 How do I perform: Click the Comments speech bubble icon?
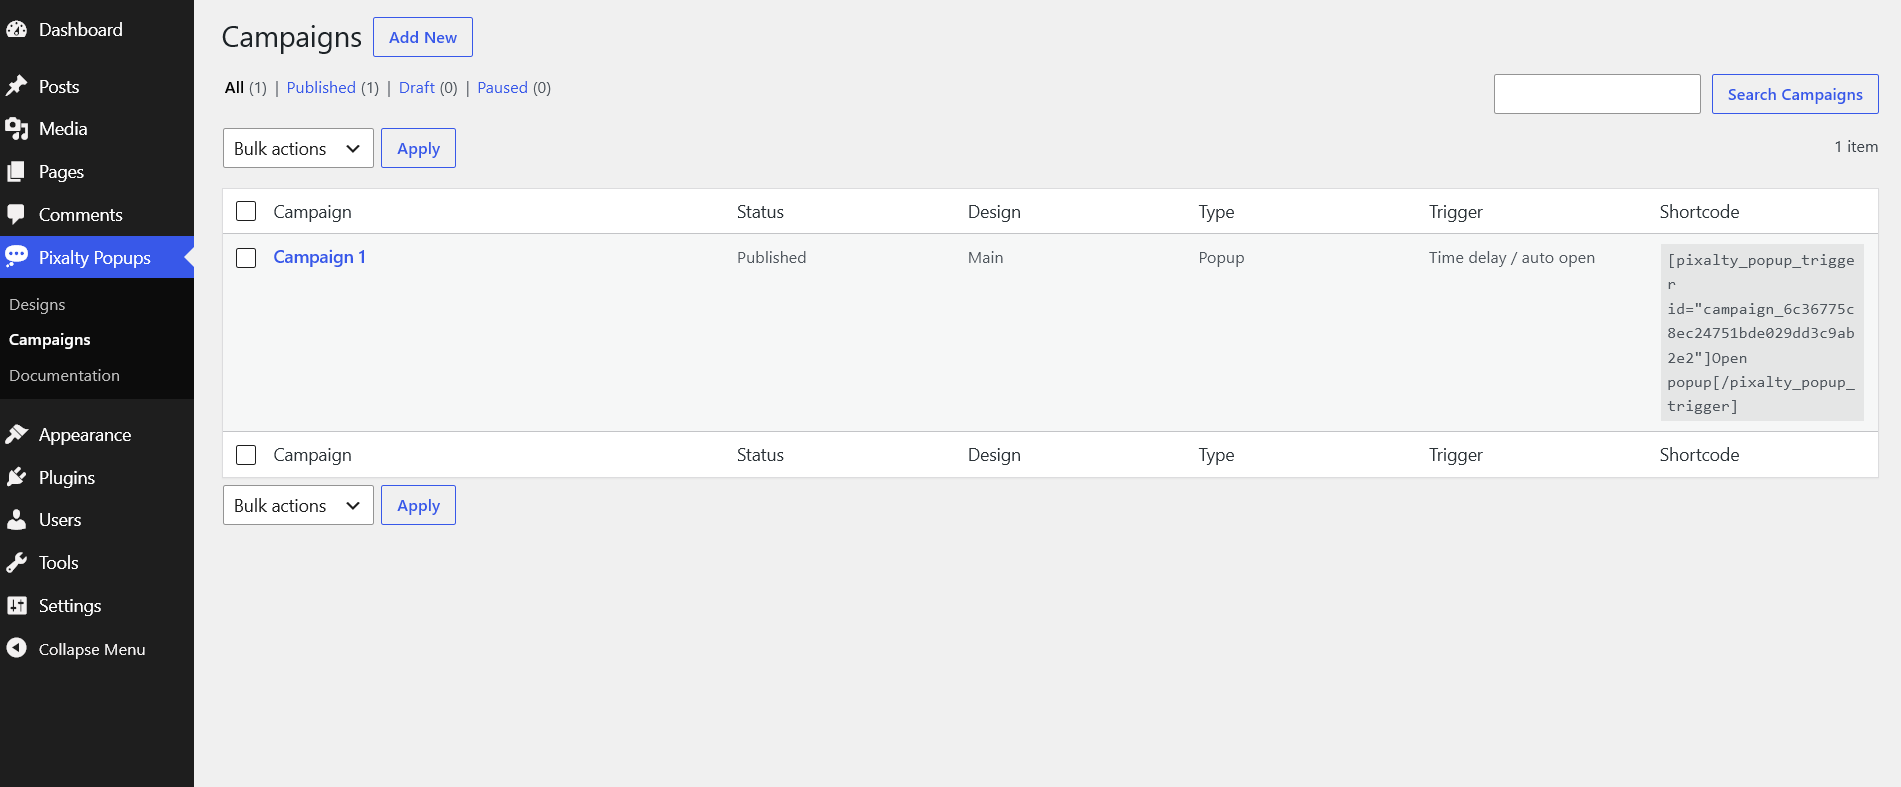17,214
